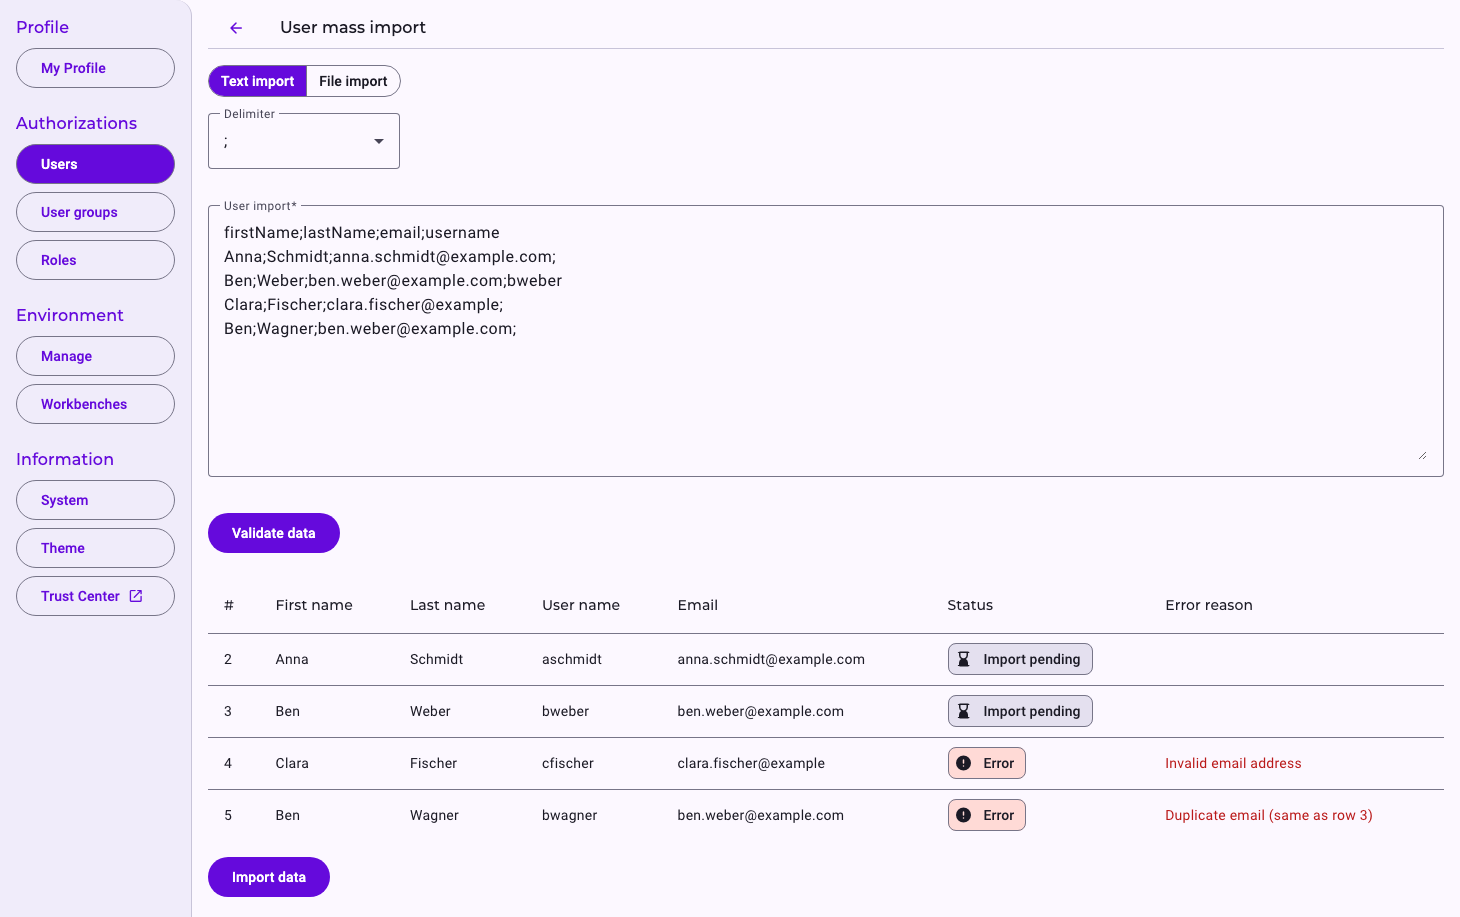The height and width of the screenshot is (917, 1460).
Task: Click the Import pending badge for bweber
Action: coord(1020,711)
